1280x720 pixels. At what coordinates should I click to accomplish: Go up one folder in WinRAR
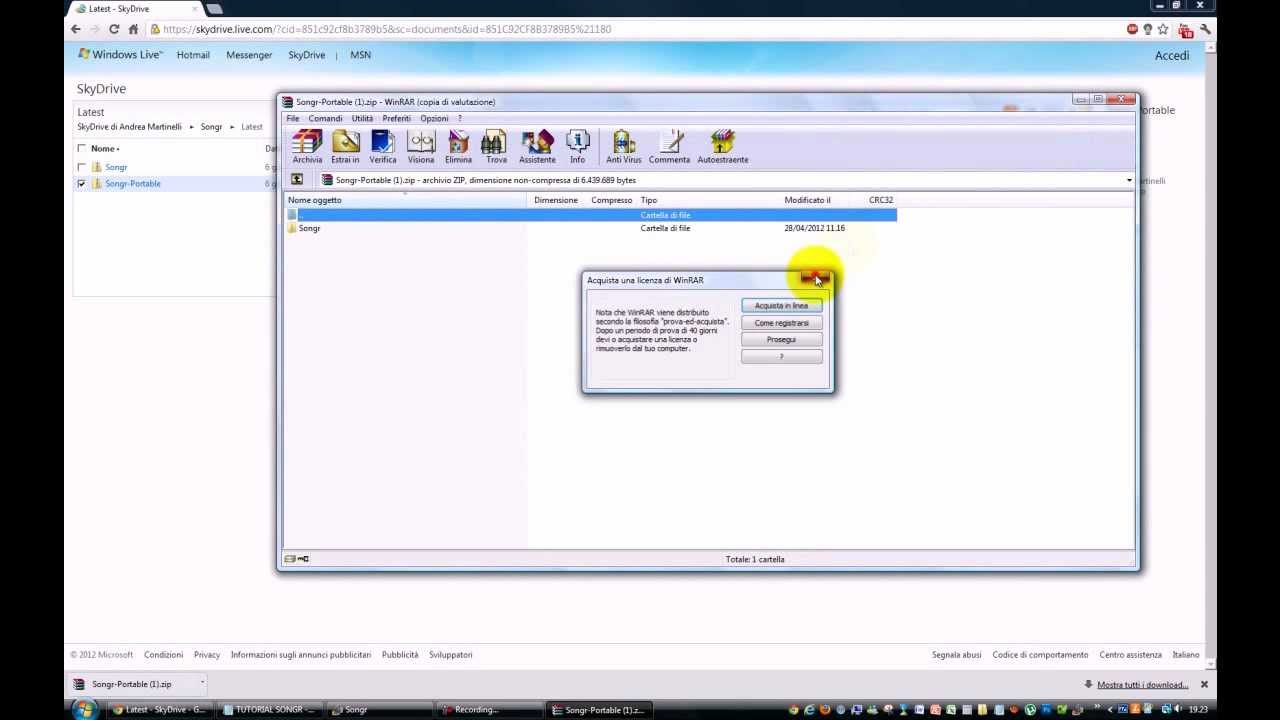pyautogui.click(x=297, y=180)
